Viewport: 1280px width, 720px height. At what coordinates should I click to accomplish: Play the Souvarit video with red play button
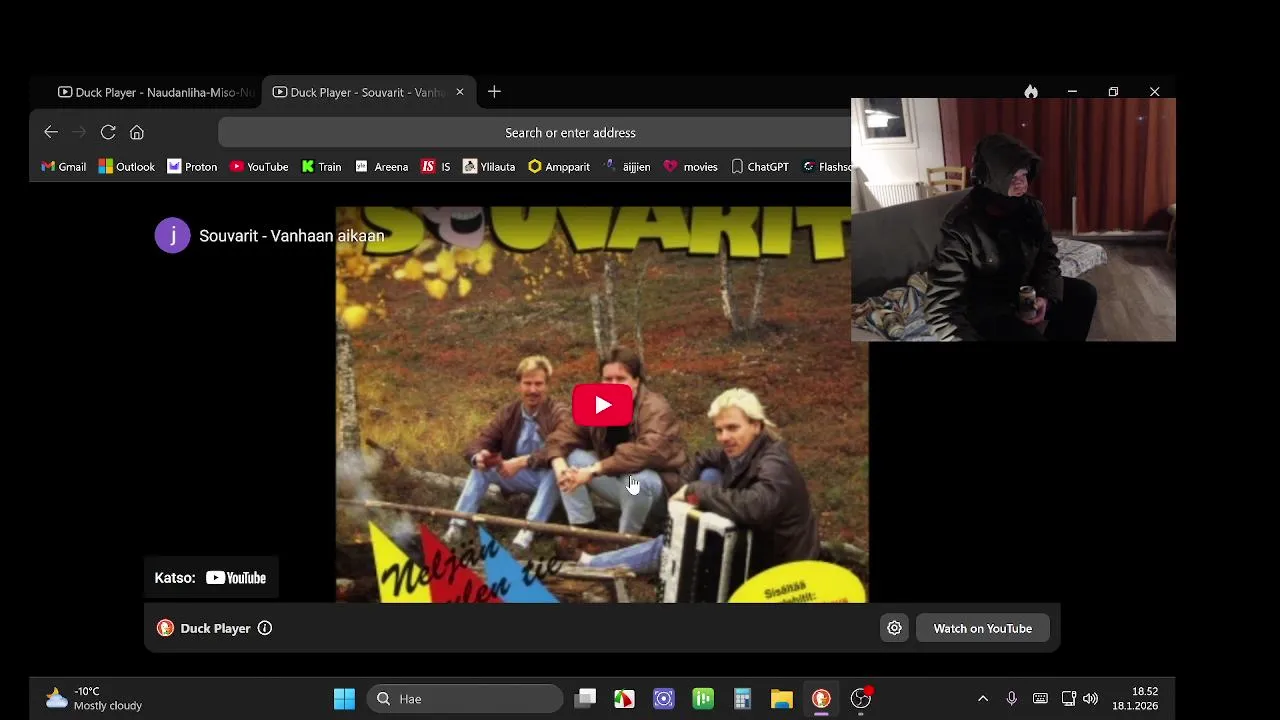click(602, 405)
